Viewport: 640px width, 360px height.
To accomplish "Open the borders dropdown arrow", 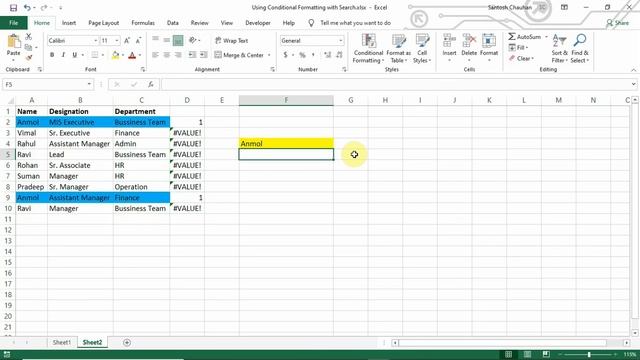I will coord(102,55).
